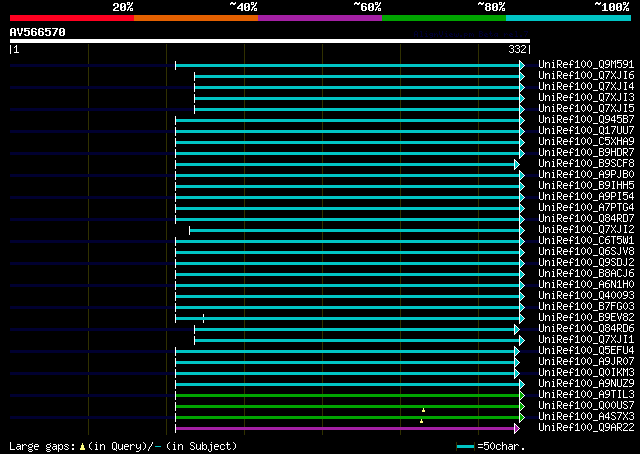Click the green ~80% legend segment
The image size is (640, 454).
coord(444,18)
